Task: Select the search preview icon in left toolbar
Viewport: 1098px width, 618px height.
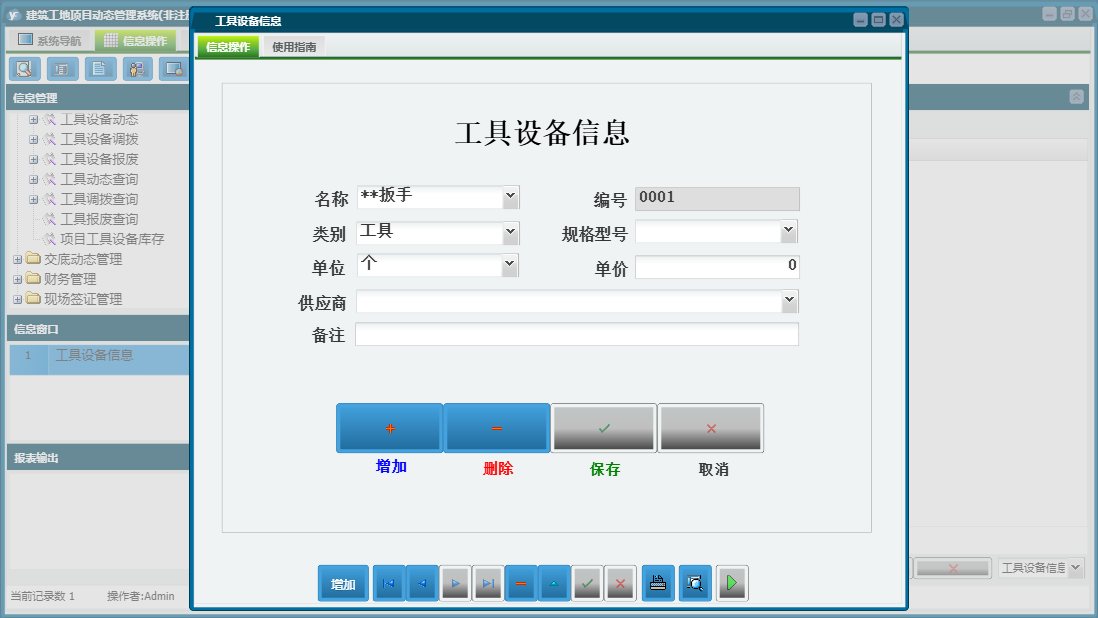Action: click(x=24, y=69)
